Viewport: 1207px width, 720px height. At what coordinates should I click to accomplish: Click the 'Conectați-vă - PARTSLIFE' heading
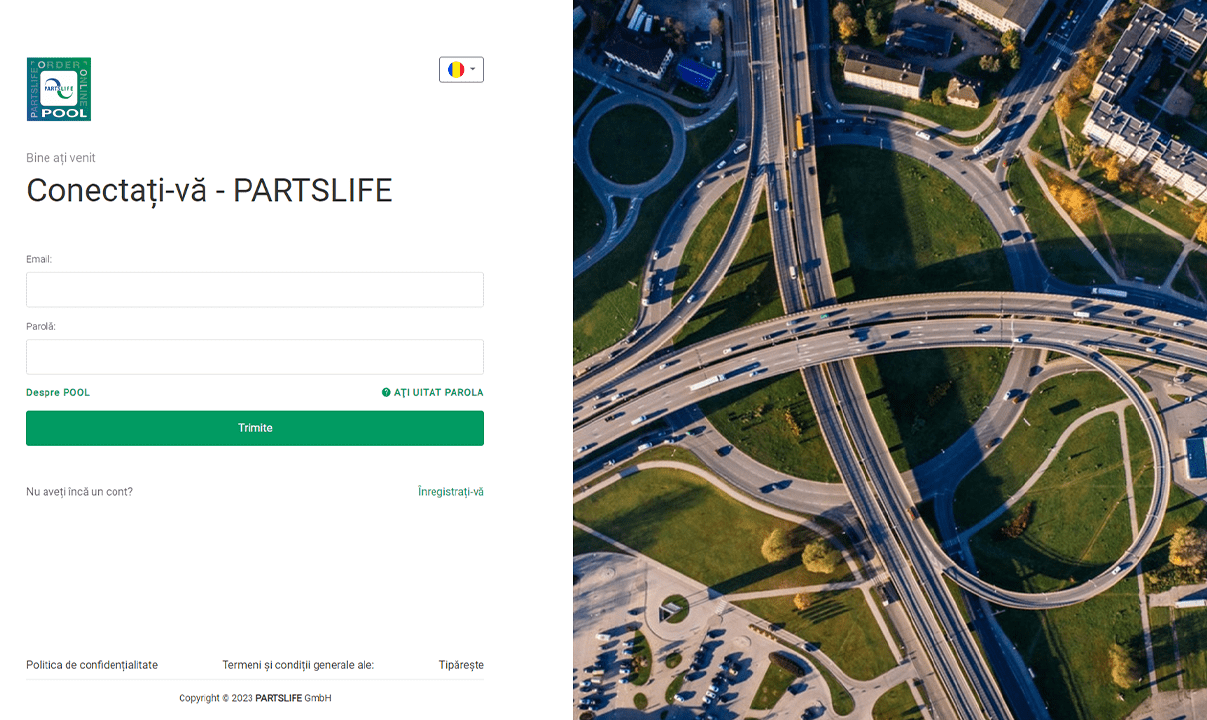point(209,191)
